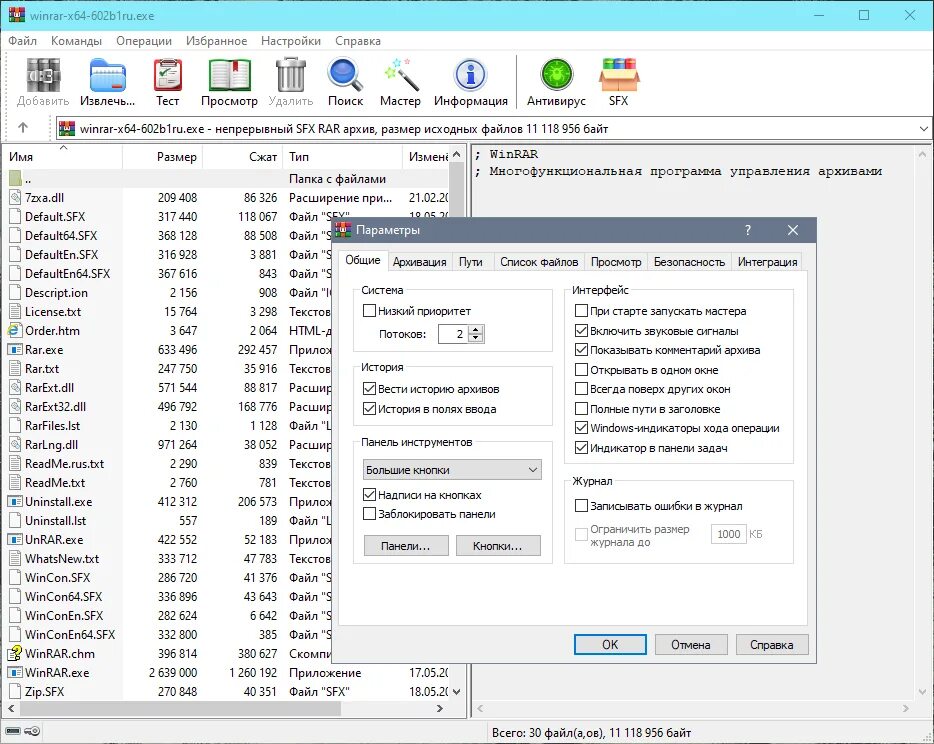Click the Извлечь toolbar icon
Screen dimensions: 934x744
click(107, 75)
